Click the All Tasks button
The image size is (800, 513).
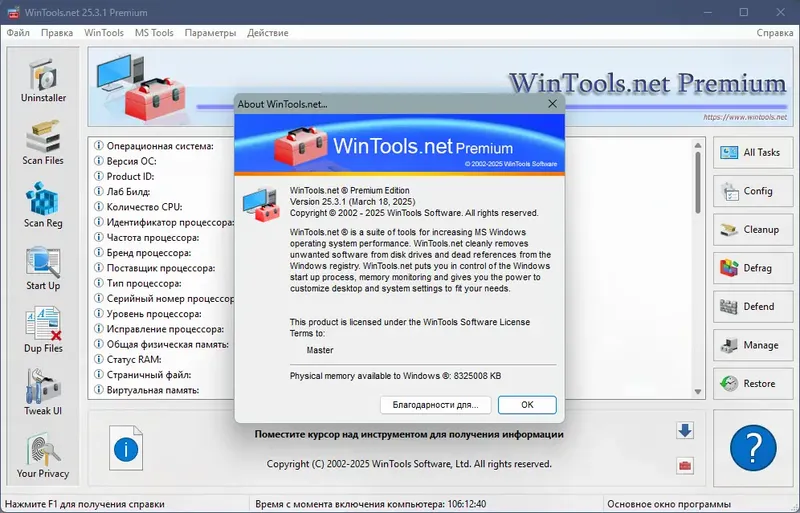(753, 152)
